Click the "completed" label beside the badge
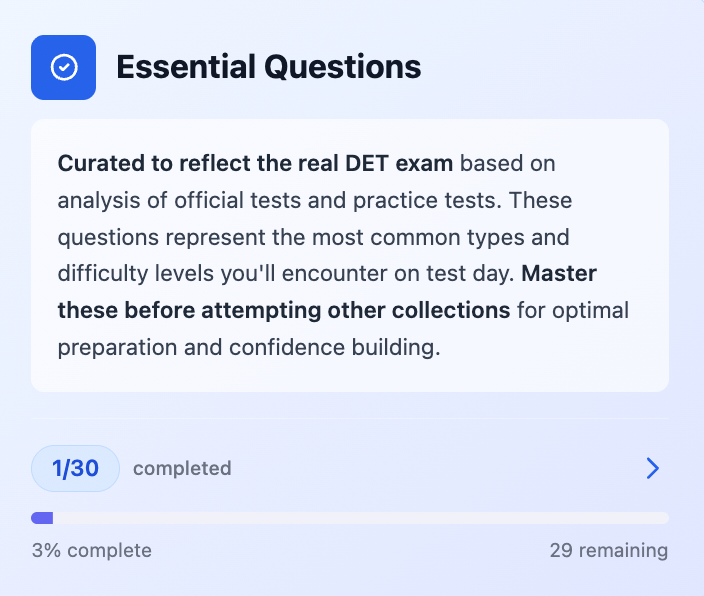The height and width of the screenshot is (596, 704). 182,468
